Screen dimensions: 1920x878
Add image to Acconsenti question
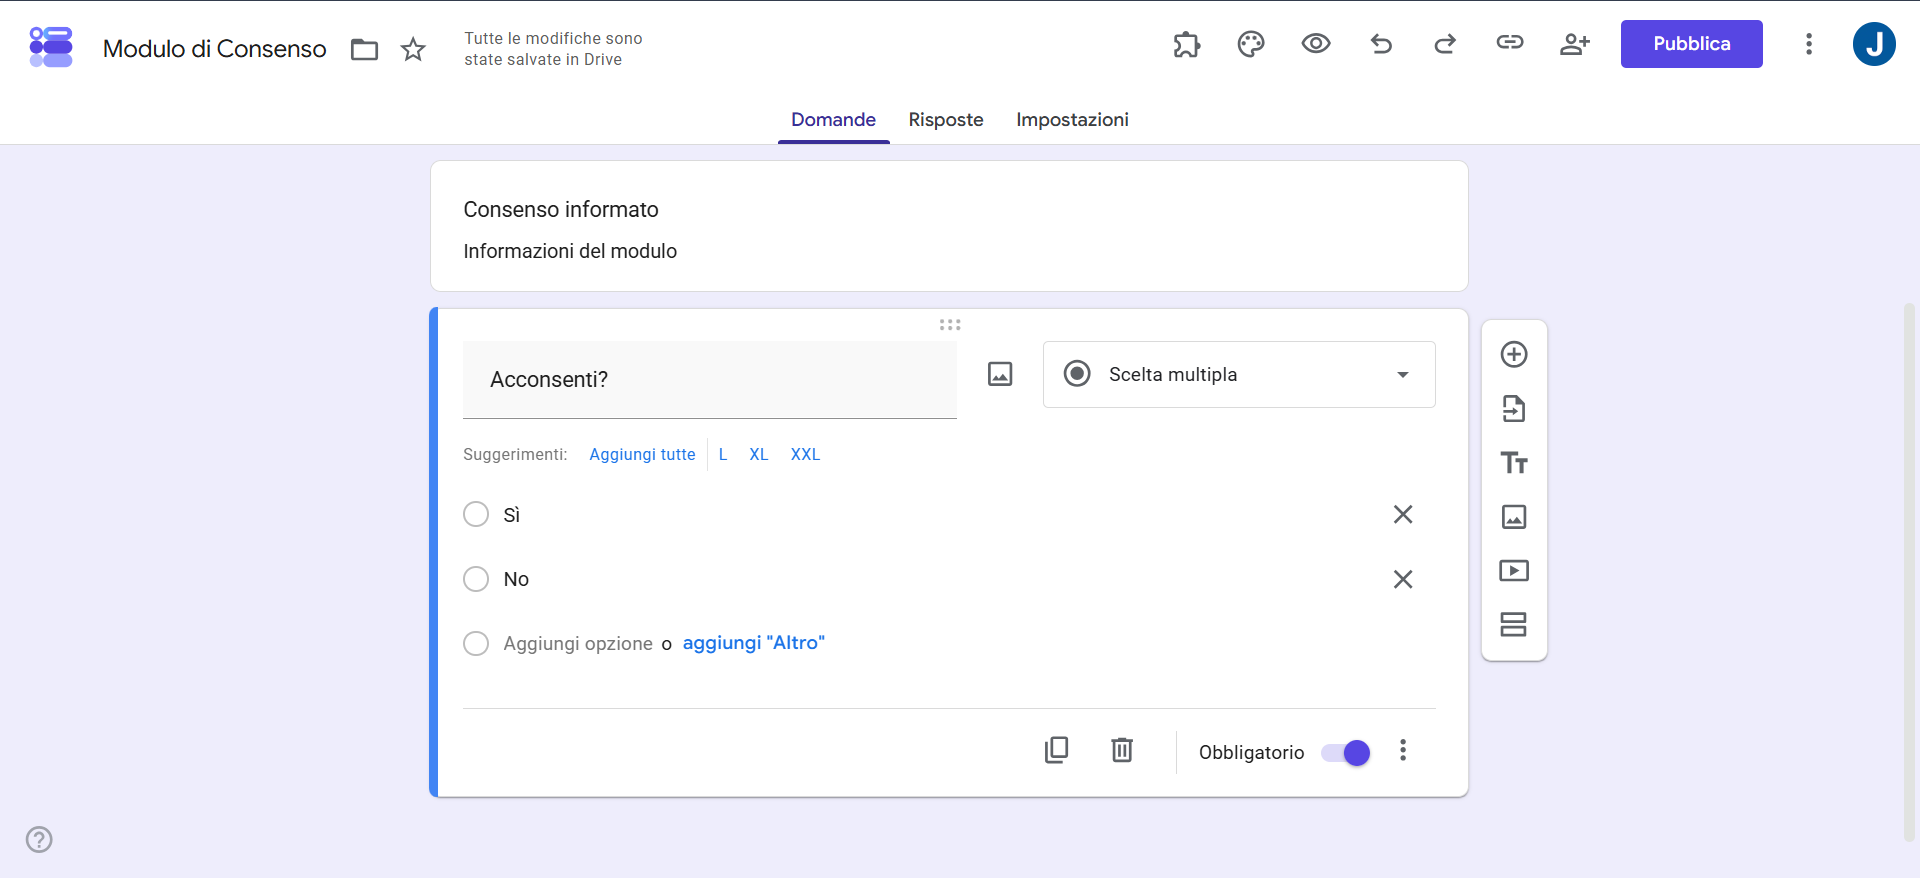(1000, 374)
